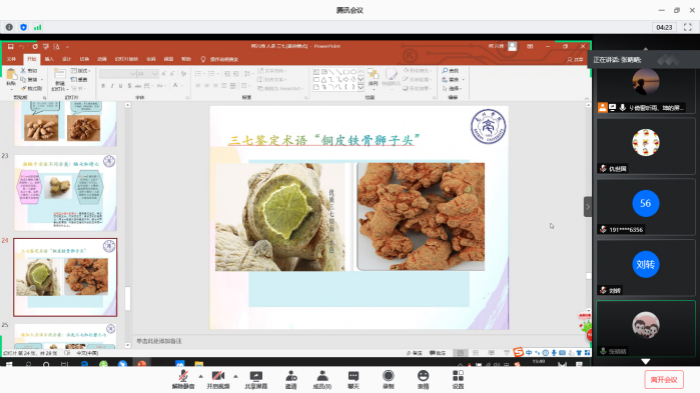Toggle fullscreen mode beside the timer

[x=688, y=27]
